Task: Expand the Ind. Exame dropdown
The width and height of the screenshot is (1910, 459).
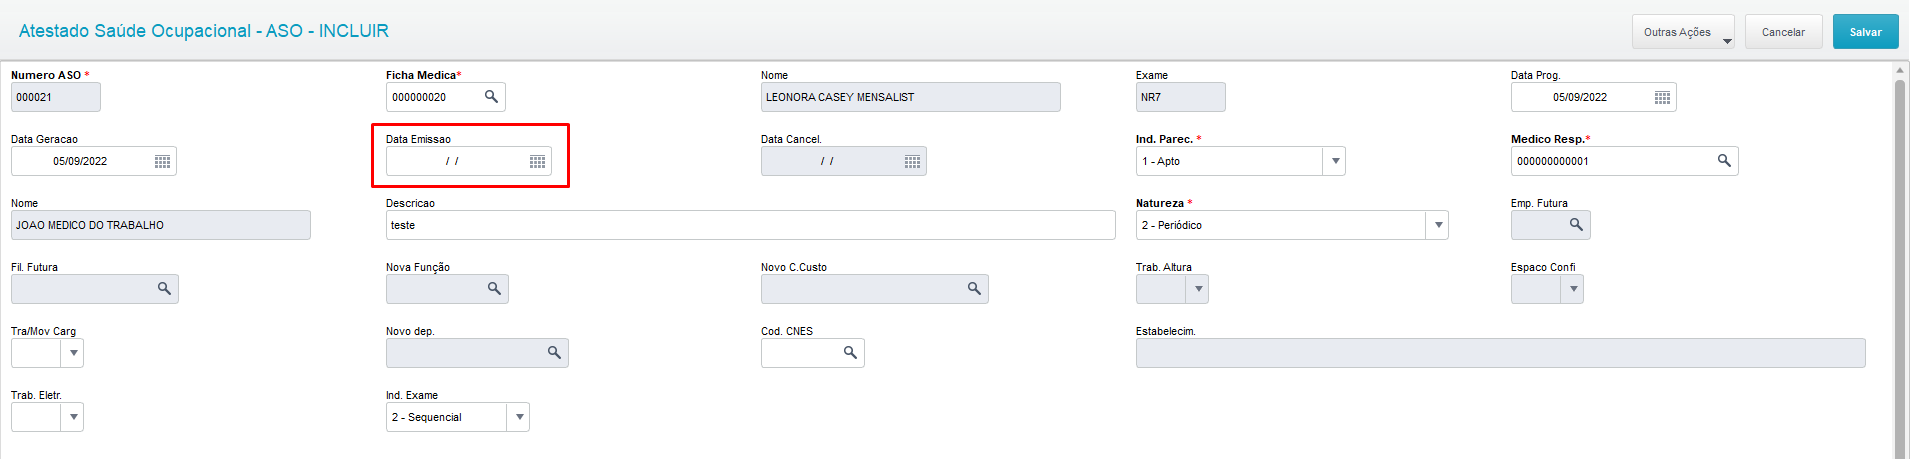Action: [519, 417]
